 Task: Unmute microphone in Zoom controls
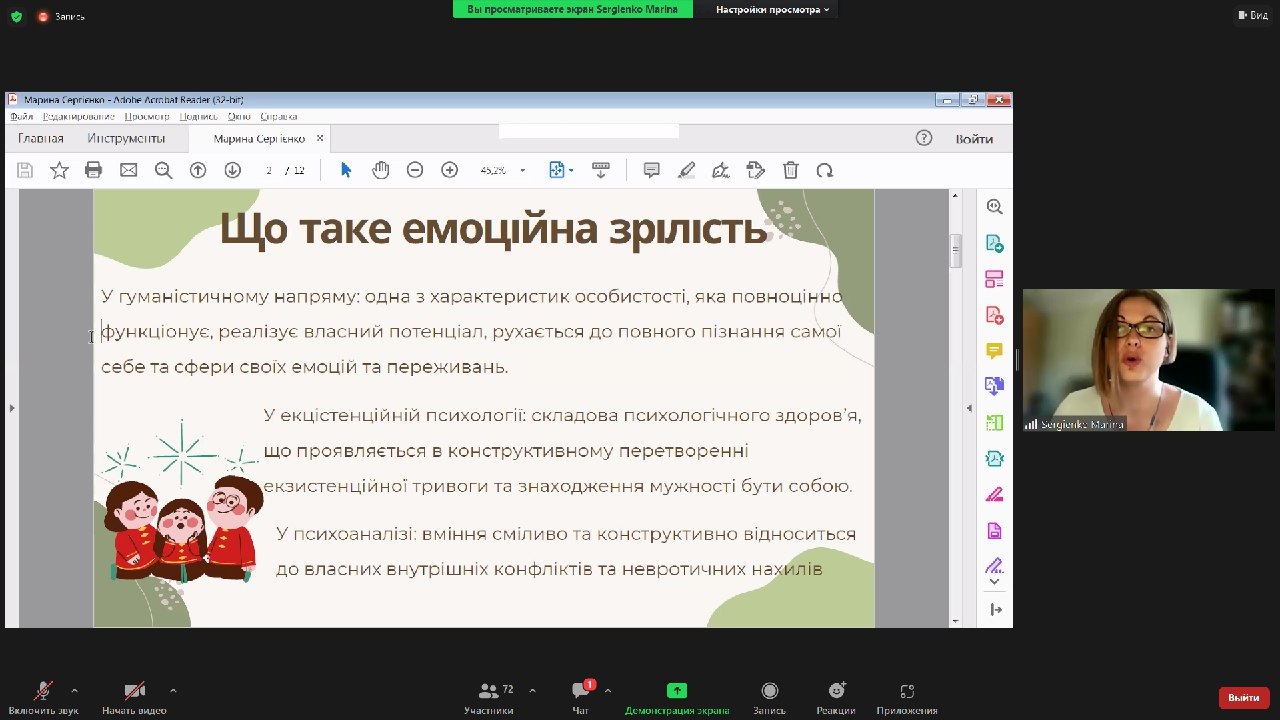pos(43,691)
